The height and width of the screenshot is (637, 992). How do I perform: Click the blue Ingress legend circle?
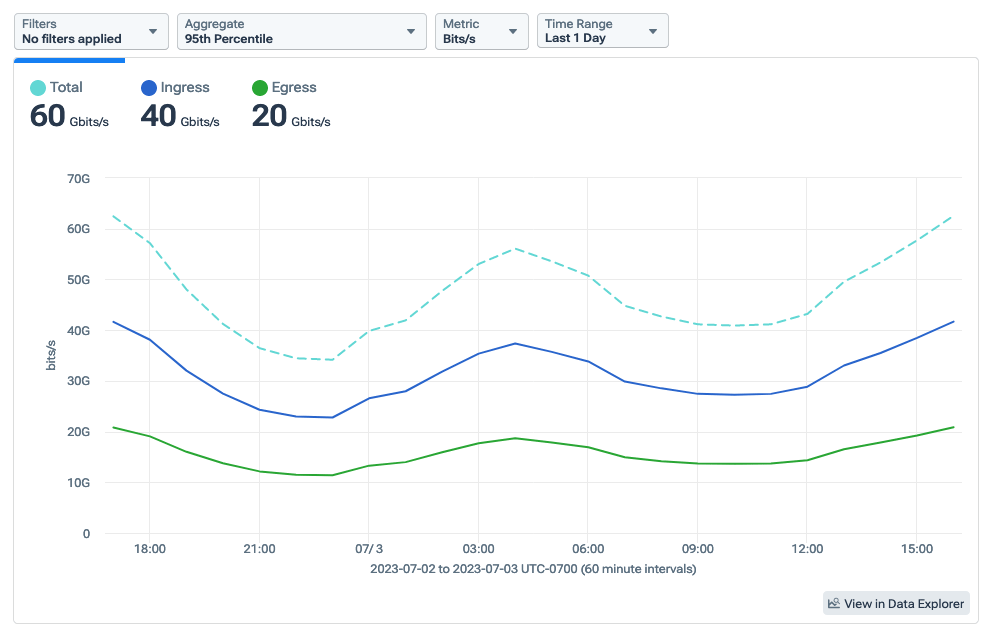(149, 88)
